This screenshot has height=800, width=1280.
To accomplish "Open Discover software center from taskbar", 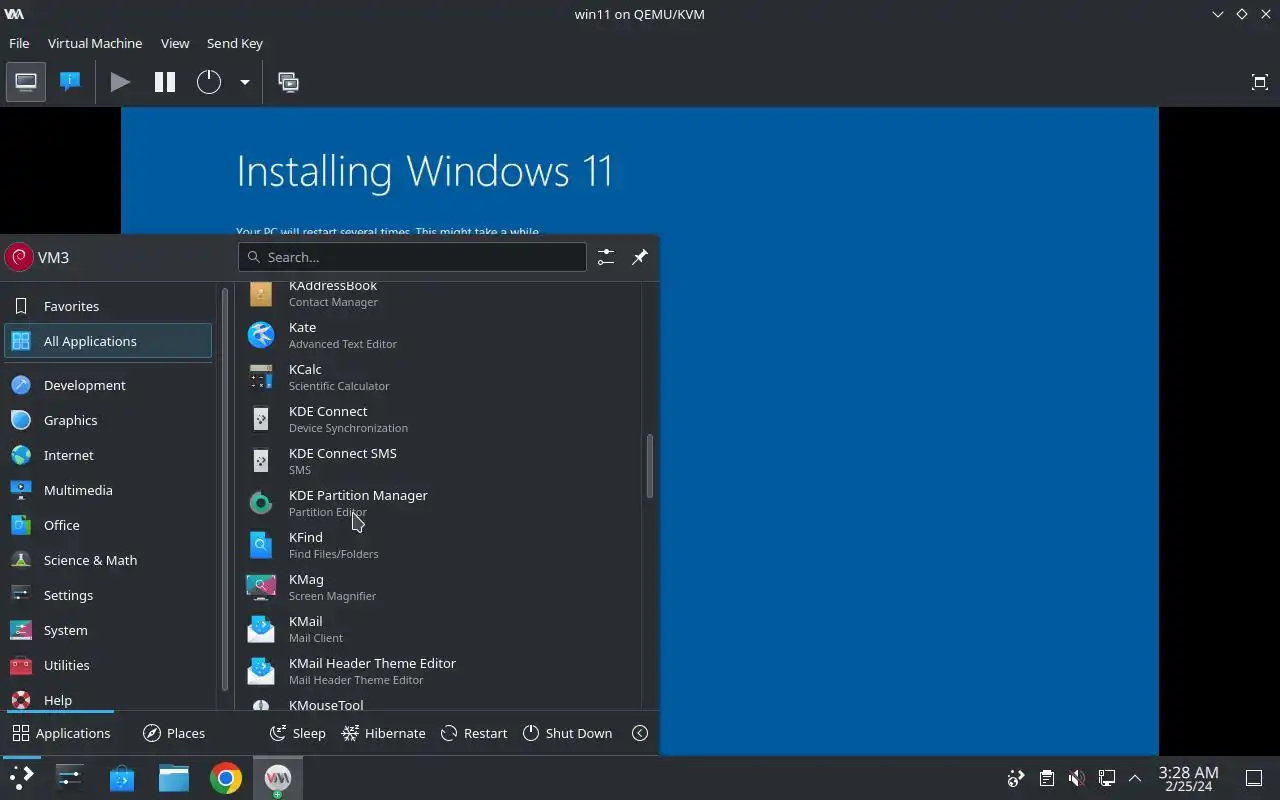I will pos(122,778).
